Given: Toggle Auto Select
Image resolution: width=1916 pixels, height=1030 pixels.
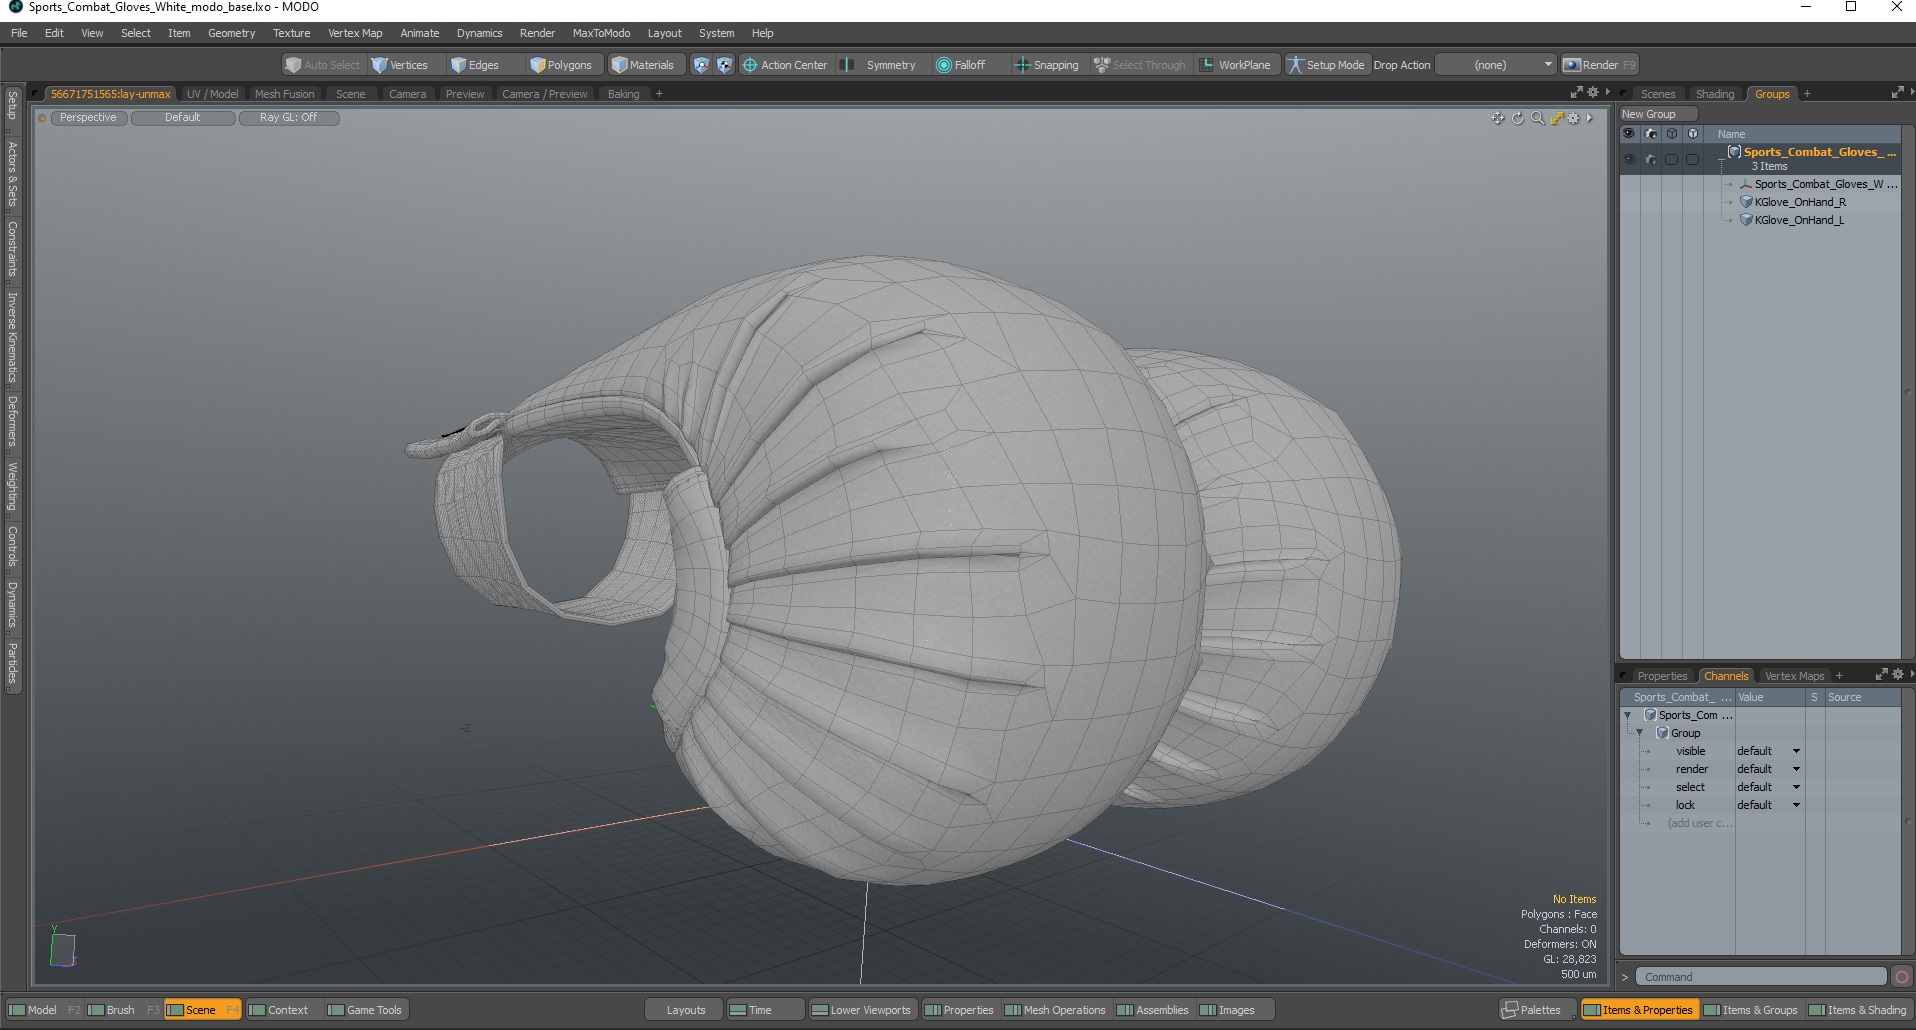Looking at the screenshot, I should pos(322,65).
